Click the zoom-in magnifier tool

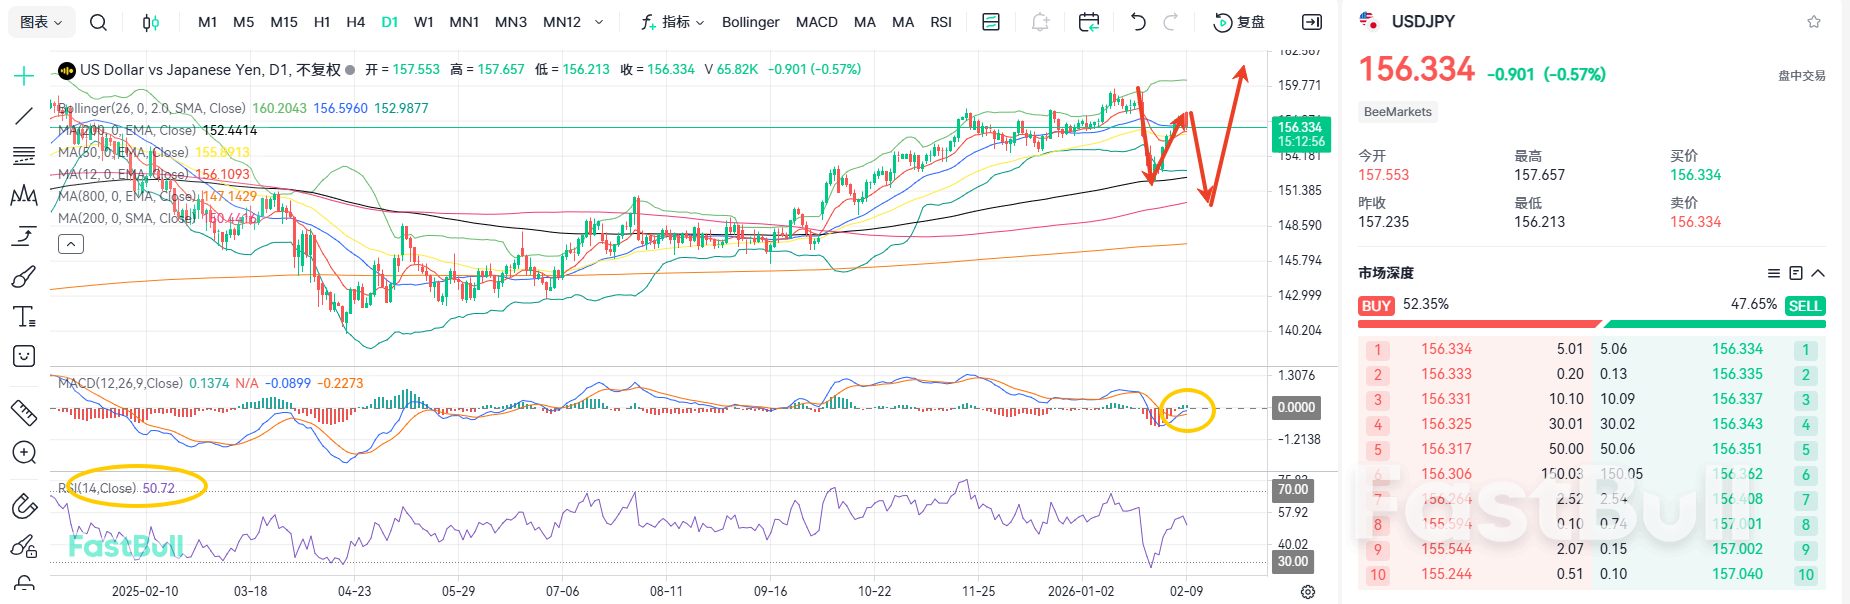[x=24, y=453]
